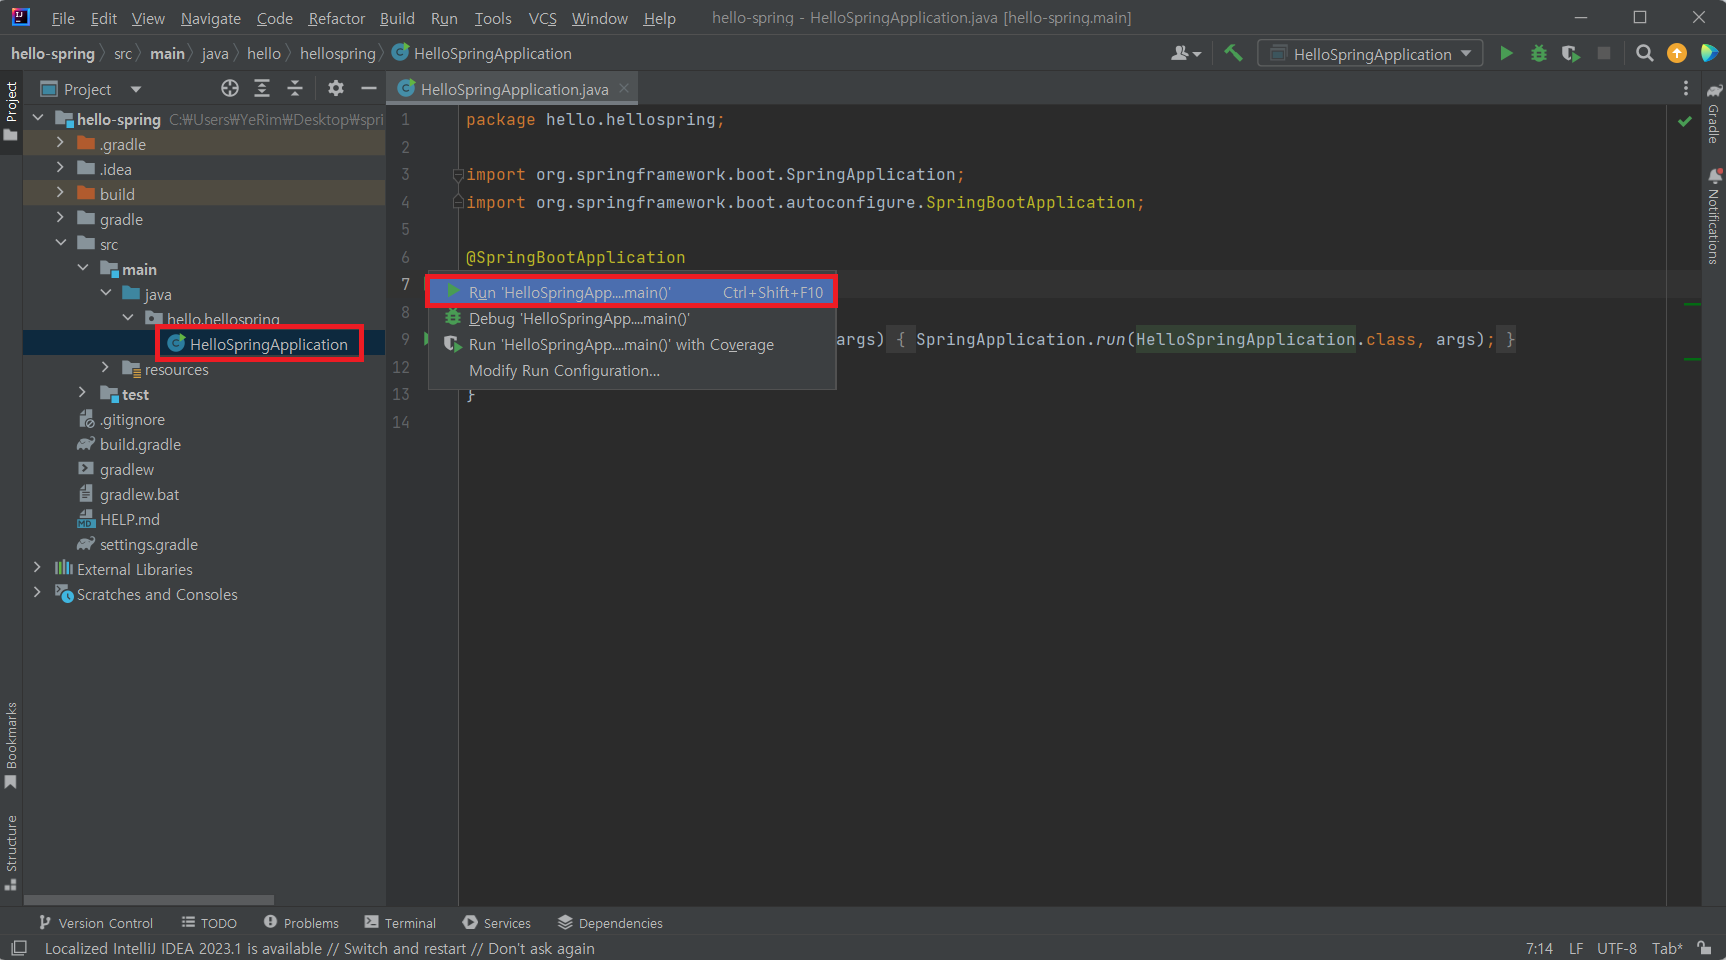Screen dimensions: 1726x960
Task: Click Tab* indentation status entry
Action: (1667, 948)
